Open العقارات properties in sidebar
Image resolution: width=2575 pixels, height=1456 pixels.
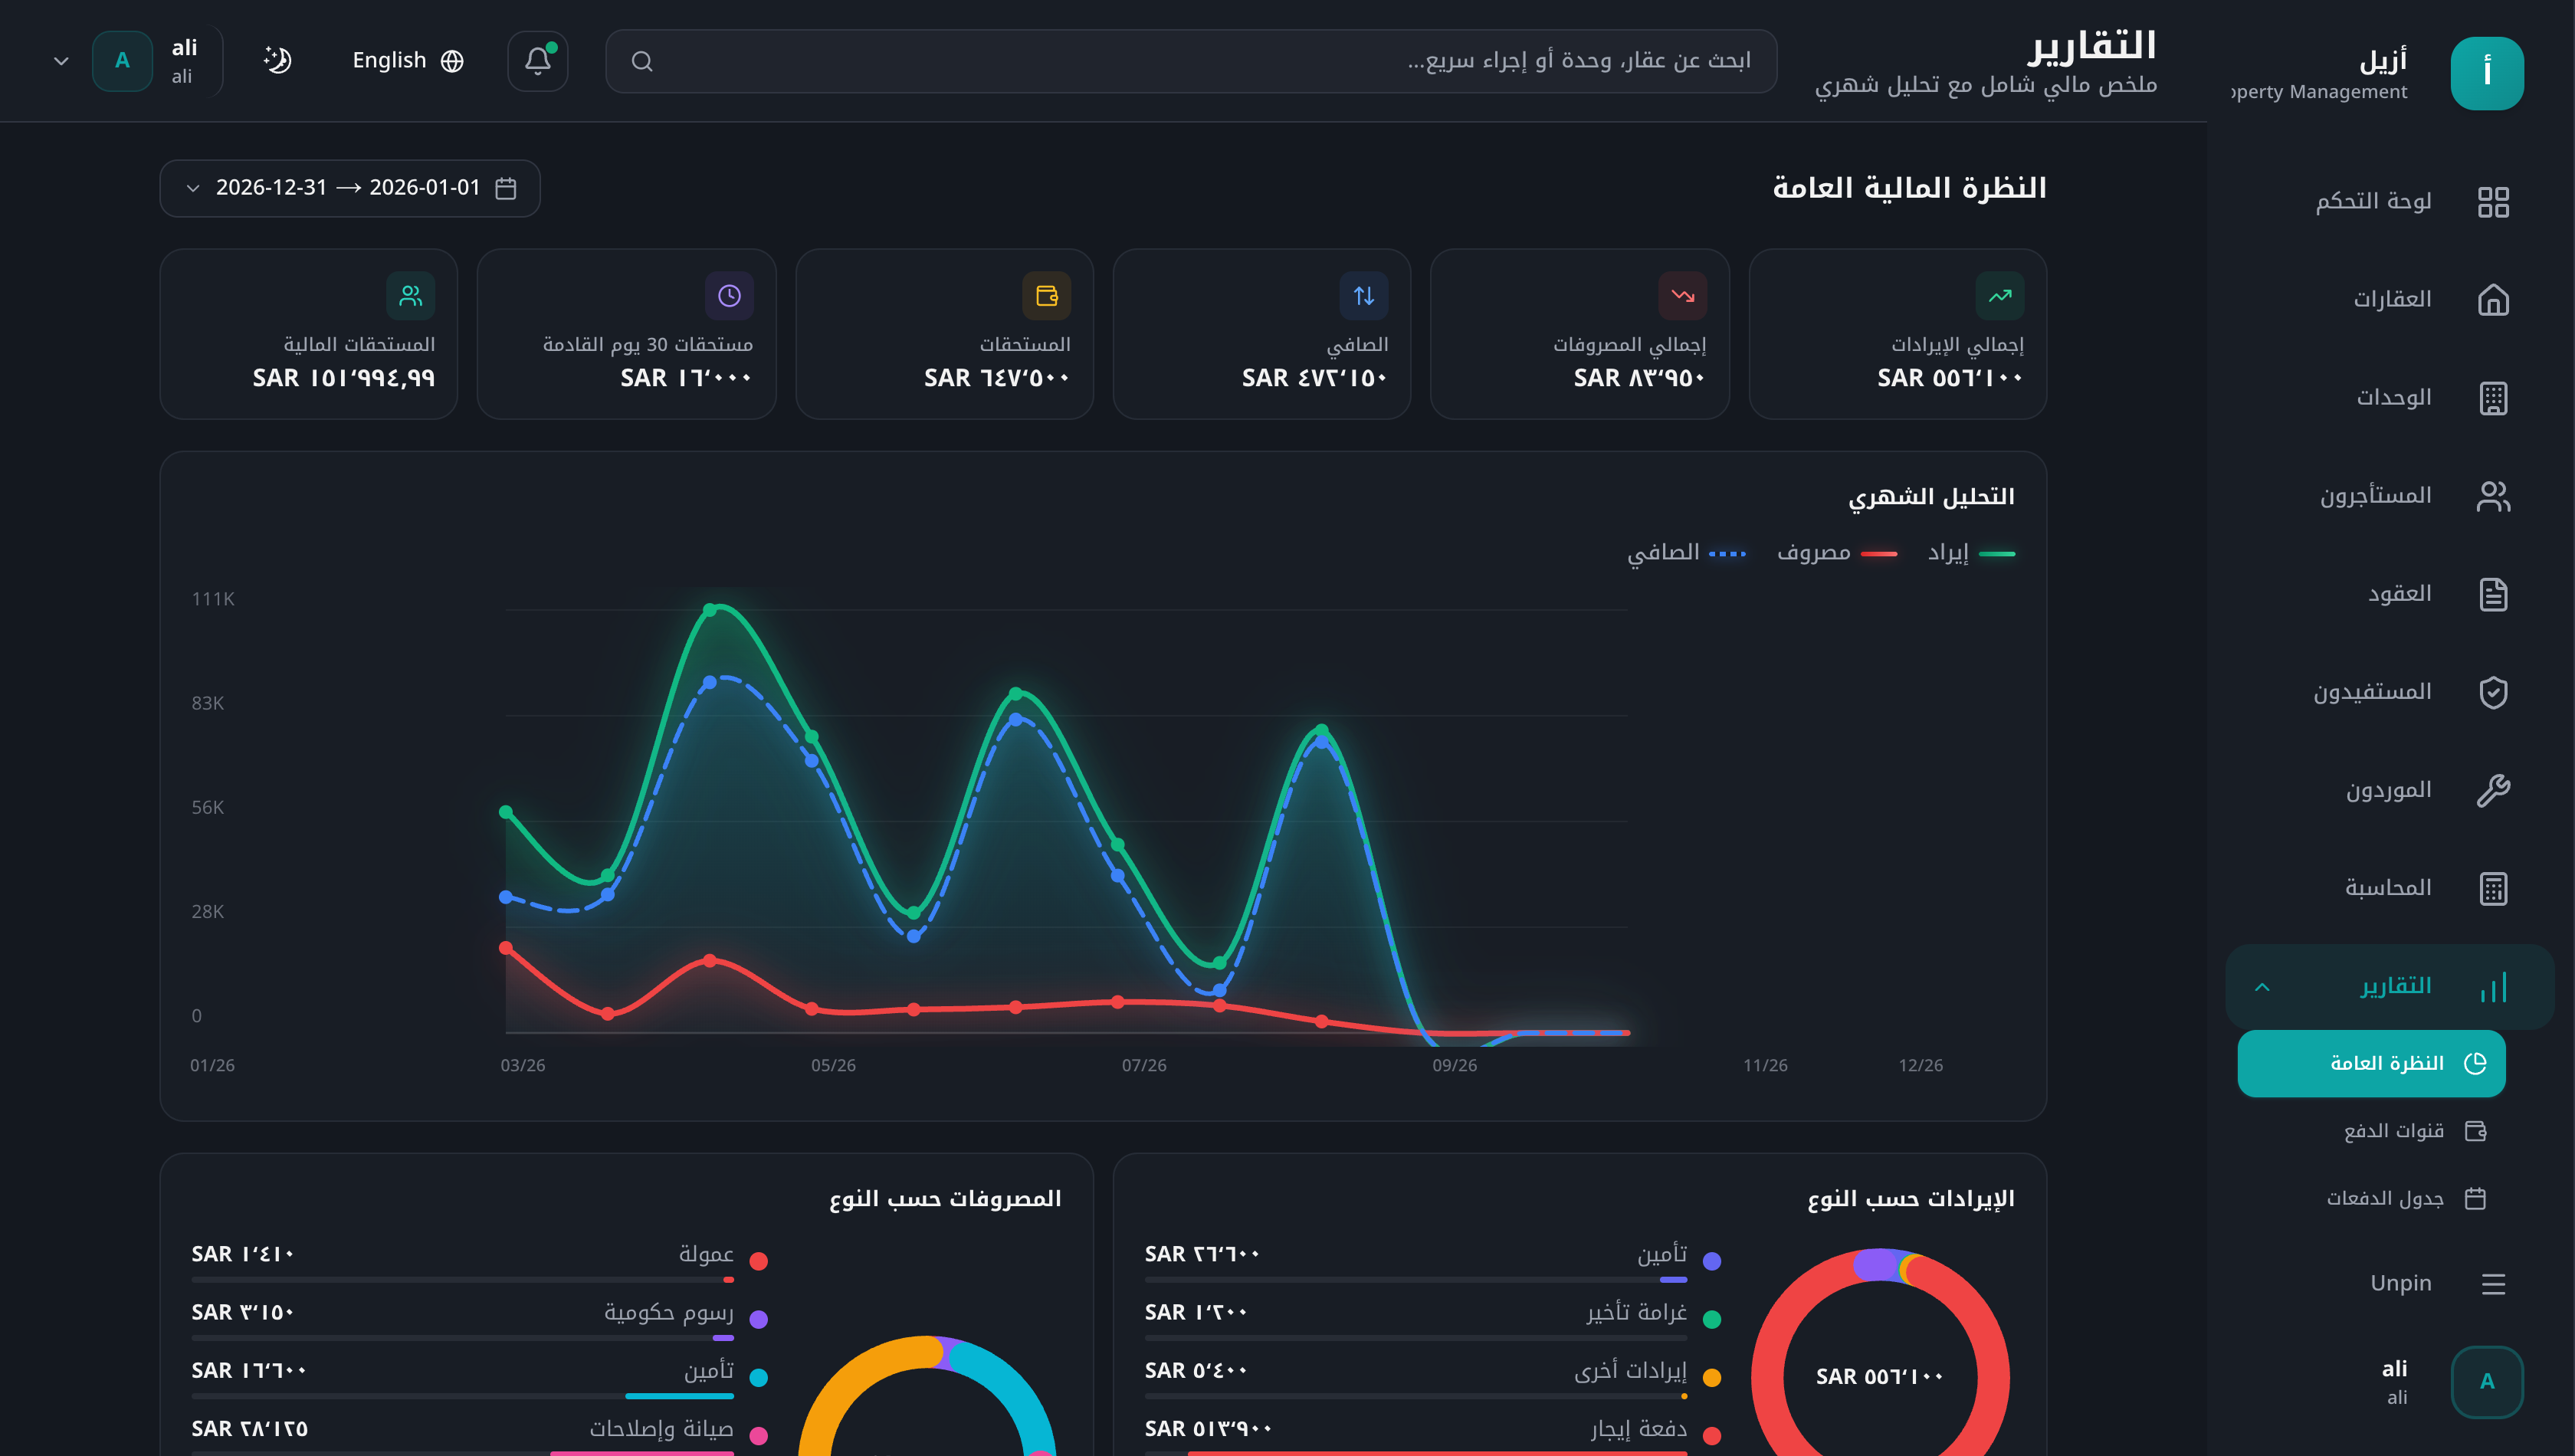tap(2390, 299)
